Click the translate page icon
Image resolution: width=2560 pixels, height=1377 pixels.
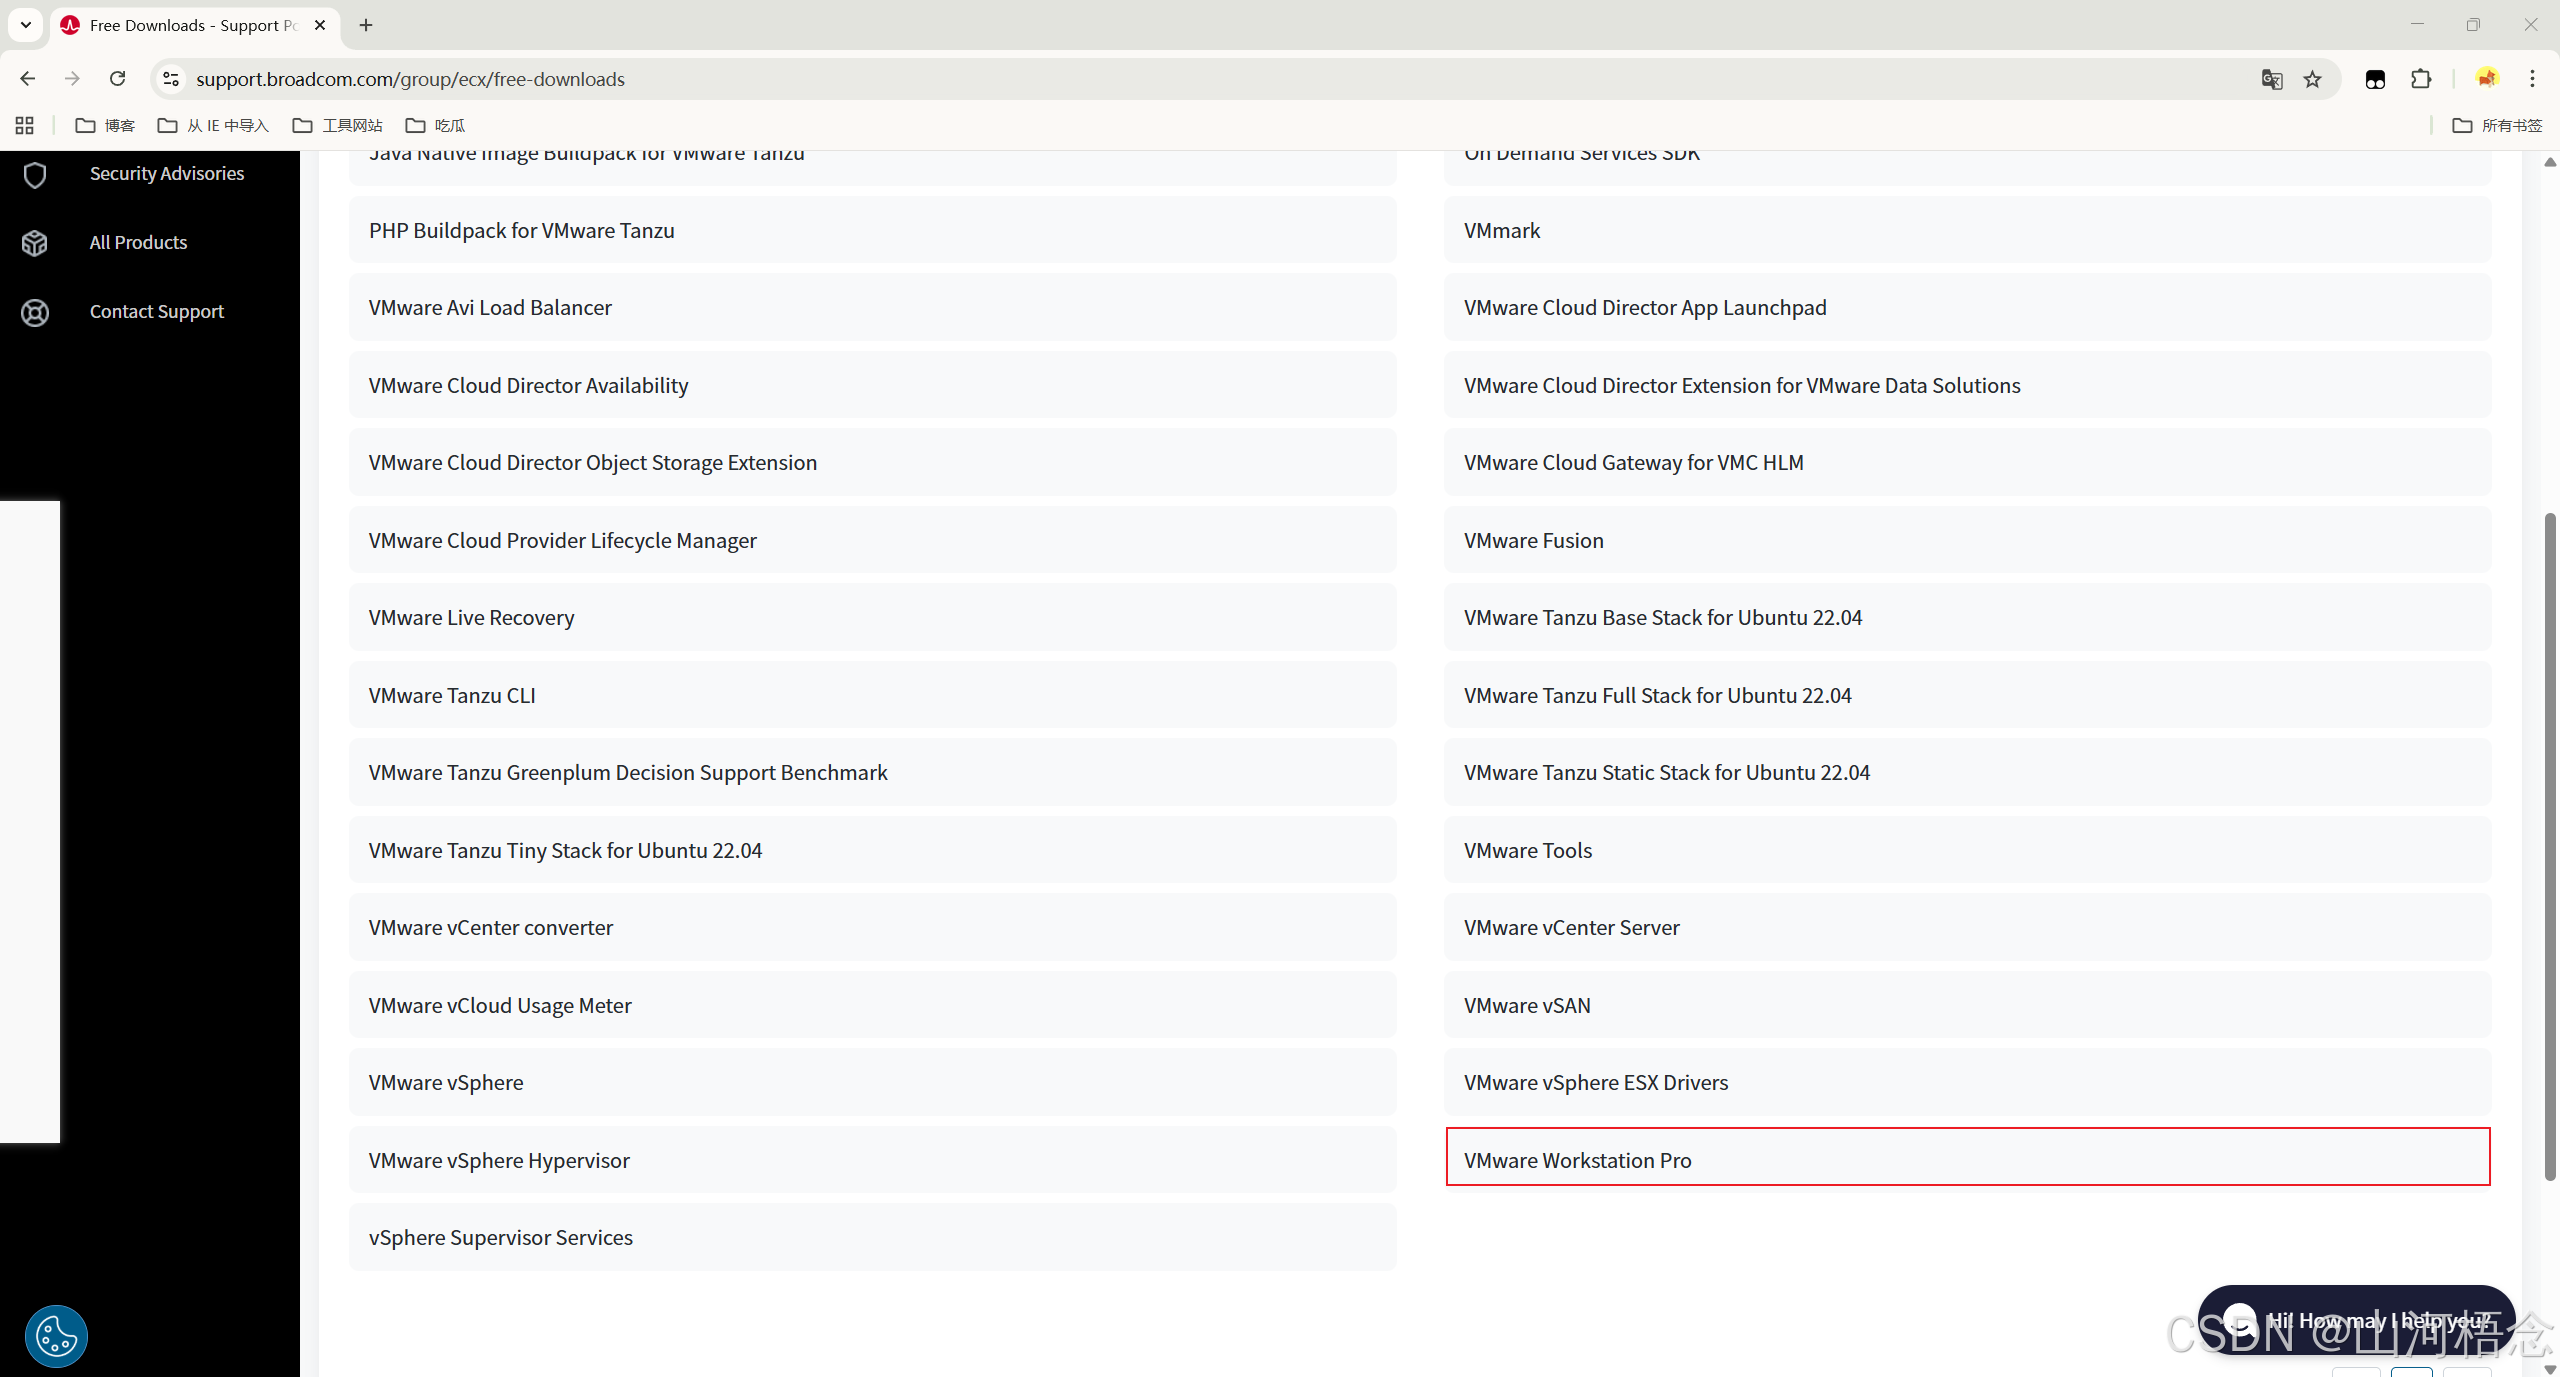2271,80
